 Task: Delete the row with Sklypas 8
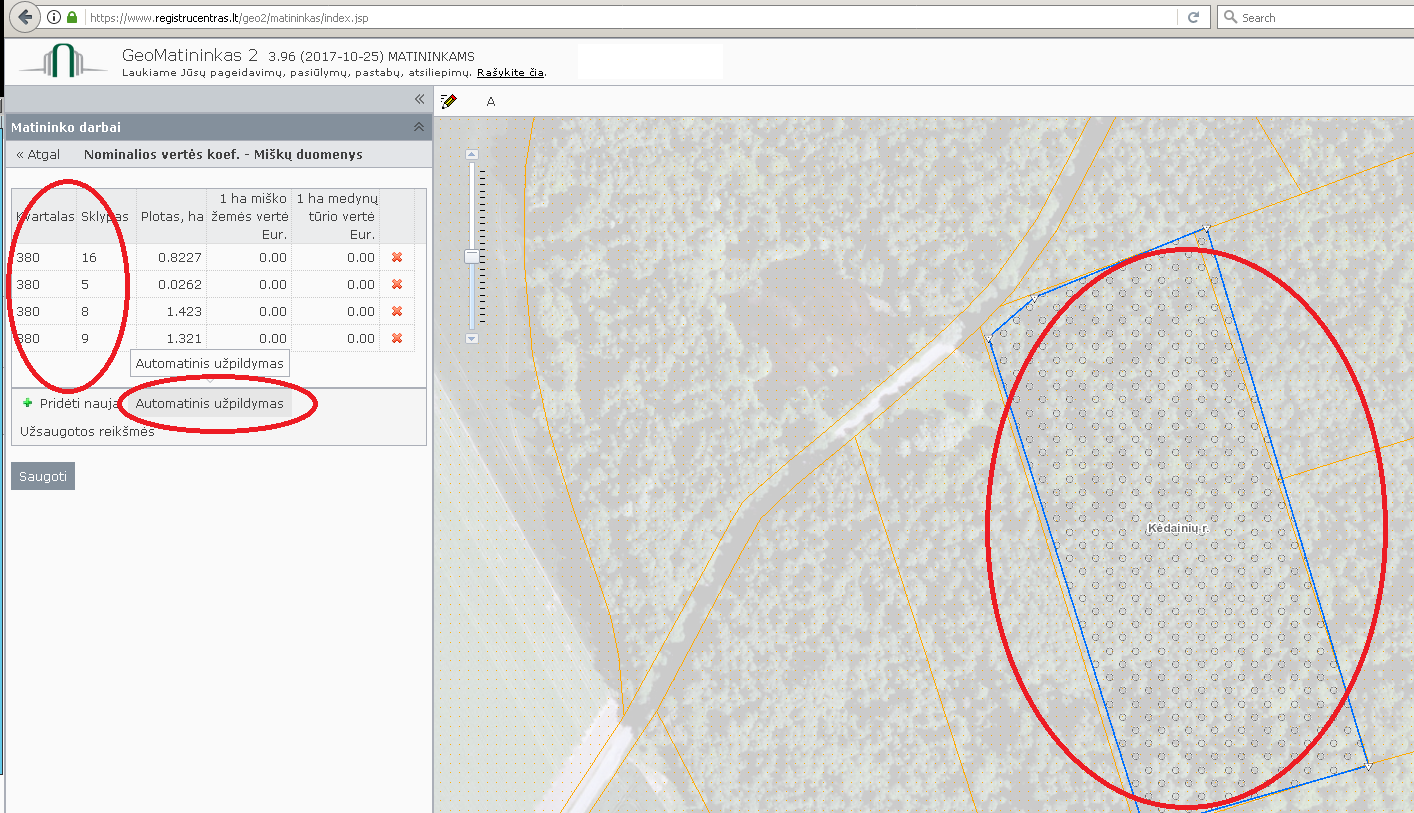click(397, 311)
